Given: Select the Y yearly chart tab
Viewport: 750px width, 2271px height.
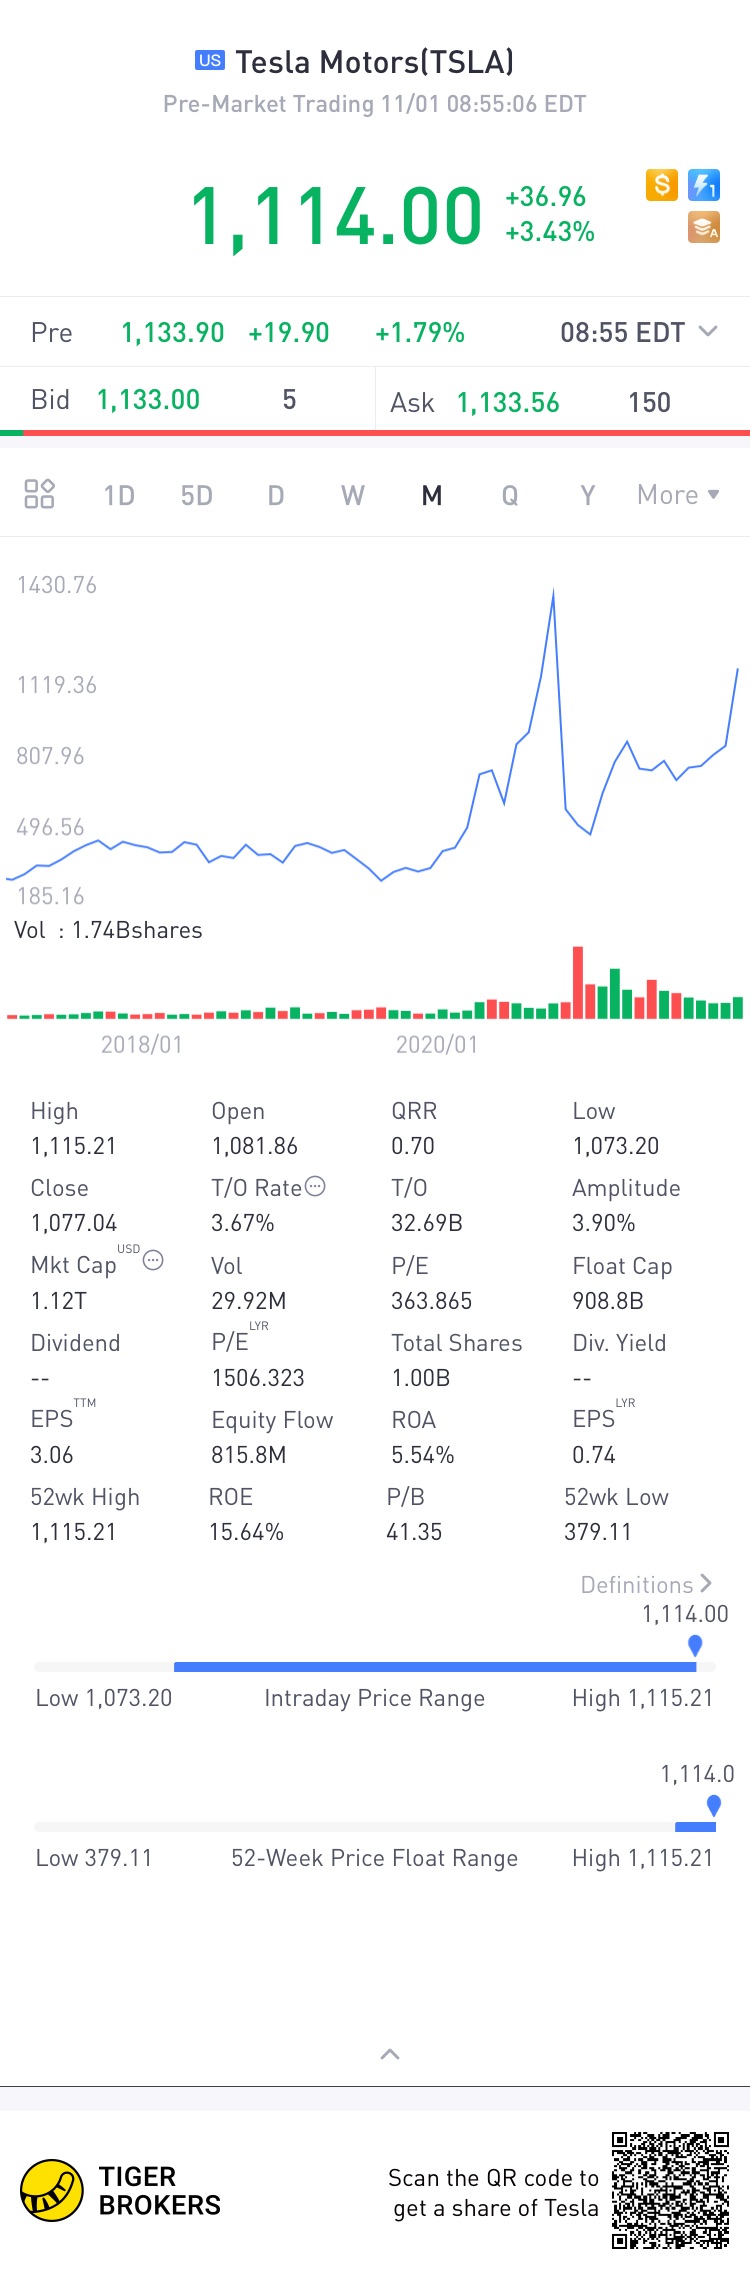Looking at the screenshot, I should (x=588, y=496).
